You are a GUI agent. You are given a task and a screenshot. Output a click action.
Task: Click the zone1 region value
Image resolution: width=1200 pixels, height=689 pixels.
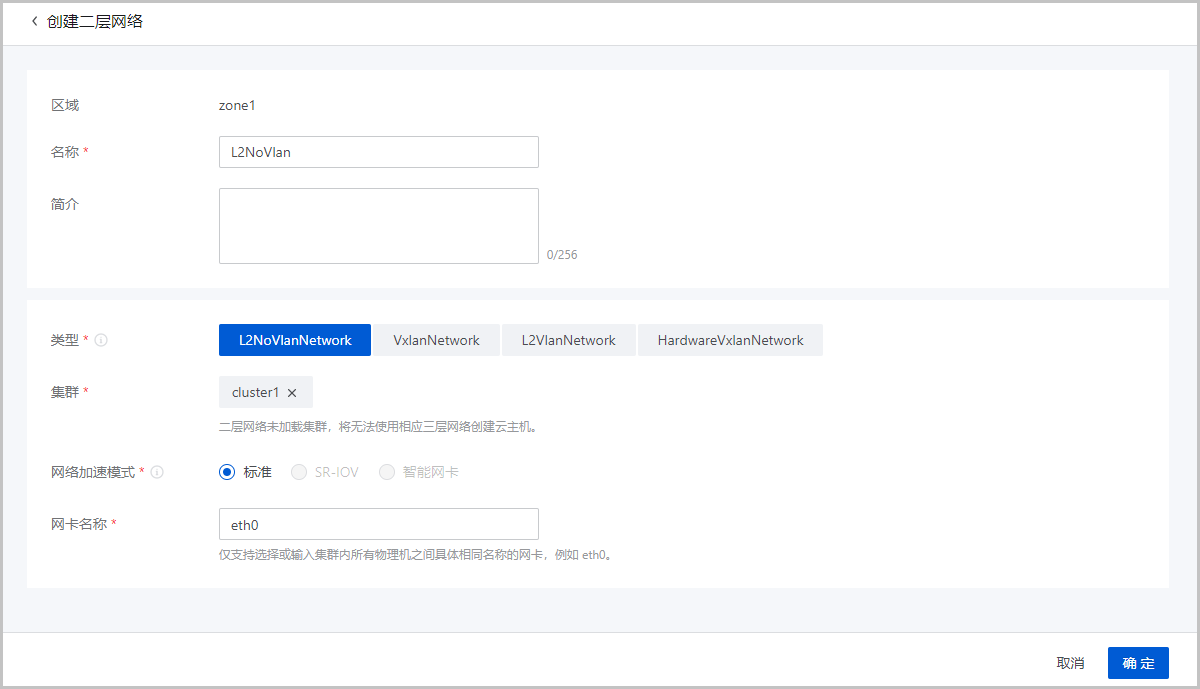coord(238,105)
